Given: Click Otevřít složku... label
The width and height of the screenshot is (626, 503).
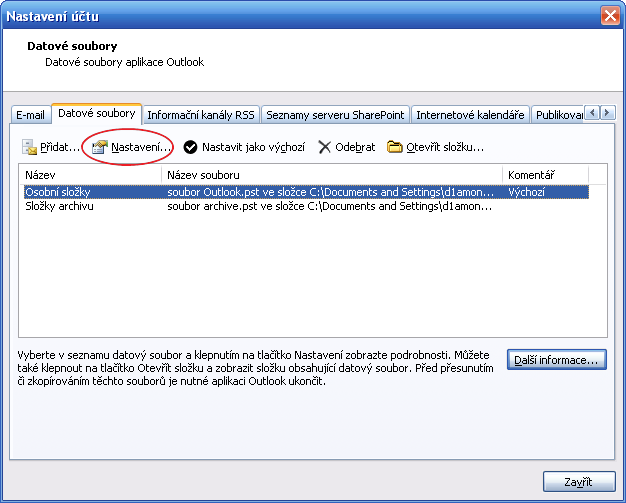Looking at the screenshot, I should 445,147.
